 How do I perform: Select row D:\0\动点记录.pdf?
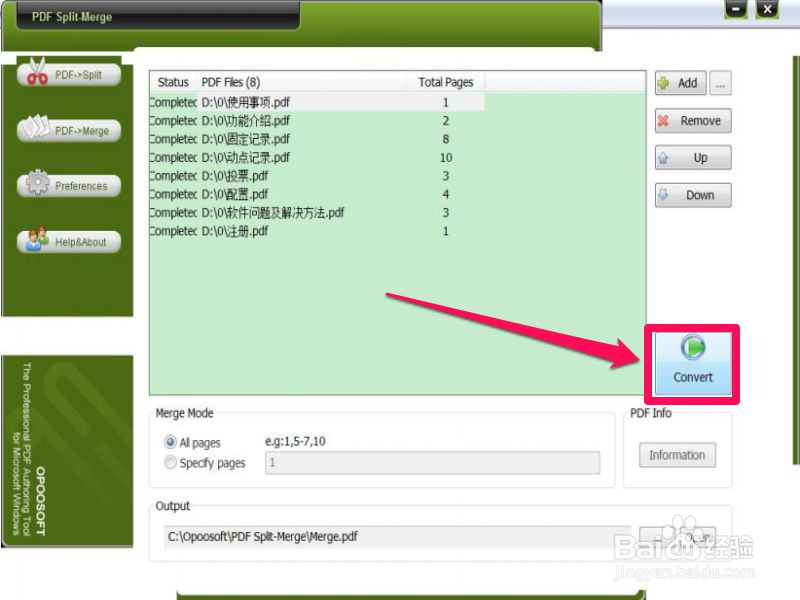[x=317, y=158]
